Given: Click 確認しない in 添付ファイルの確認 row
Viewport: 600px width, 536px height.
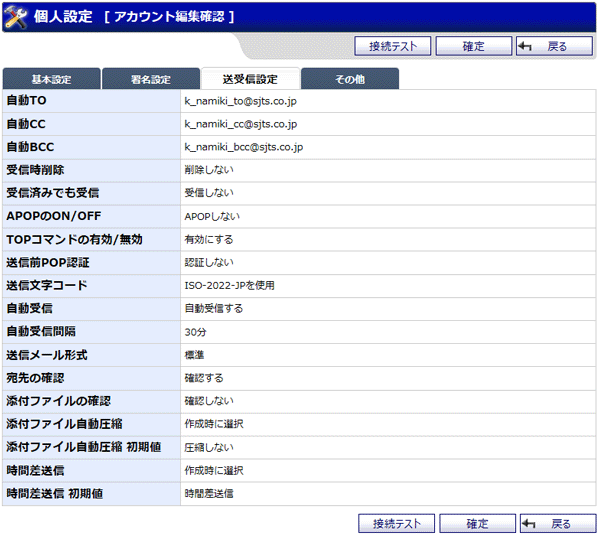Looking at the screenshot, I should click(x=209, y=401).
